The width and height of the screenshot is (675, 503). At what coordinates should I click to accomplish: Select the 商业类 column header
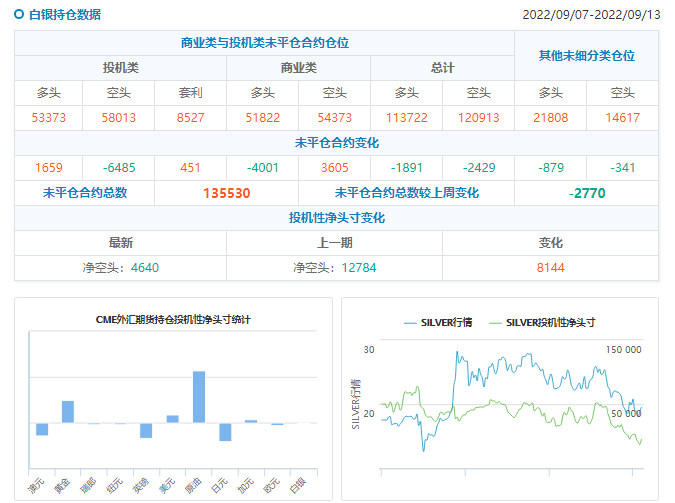[x=298, y=68]
